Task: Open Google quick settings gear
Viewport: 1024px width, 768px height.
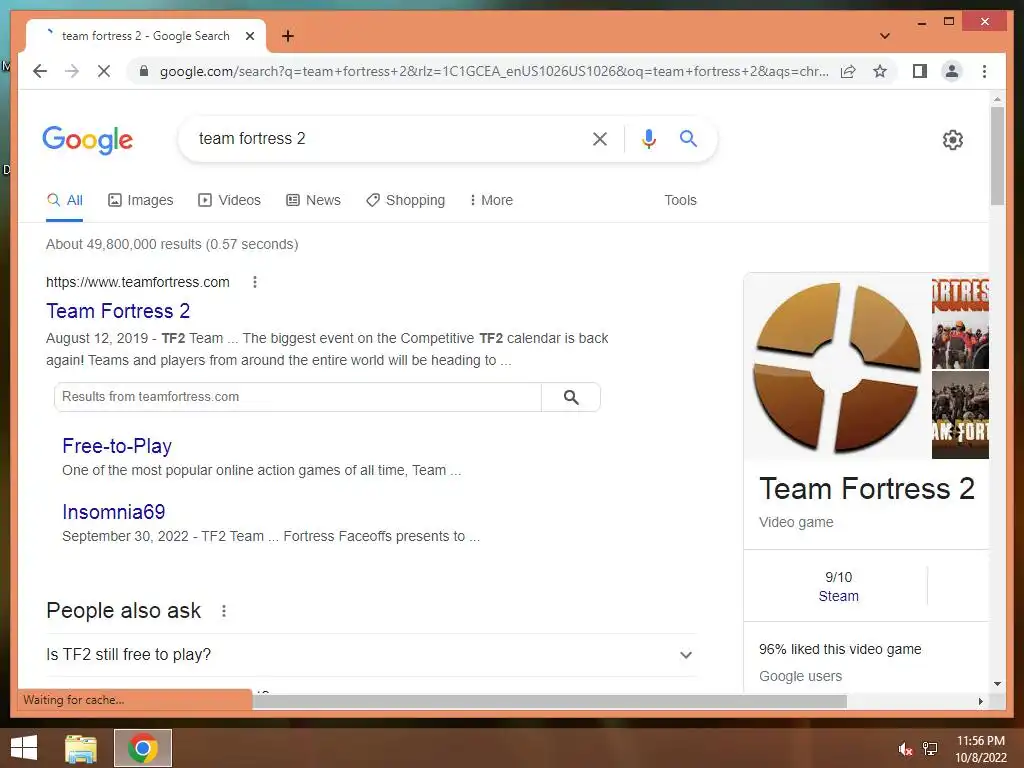Action: [953, 140]
